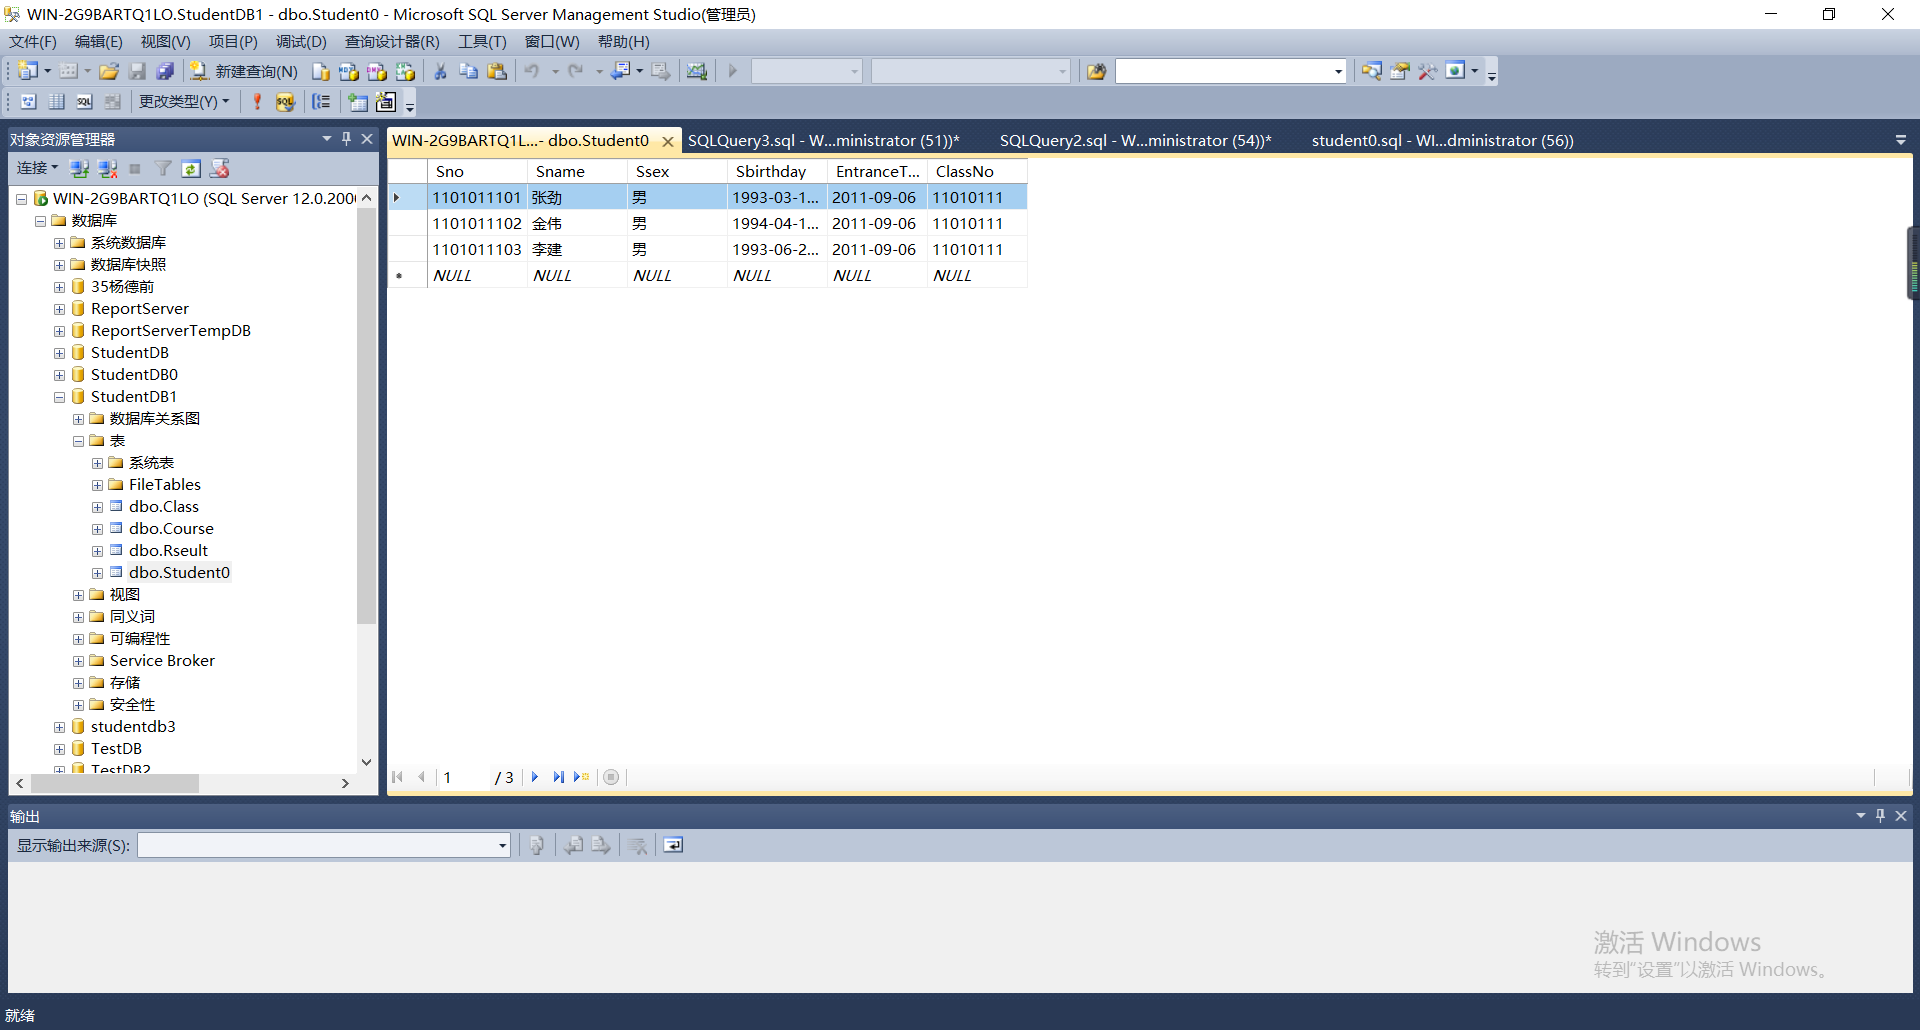Click the Paste clipboard icon
1920x1030 pixels.
click(x=496, y=71)
